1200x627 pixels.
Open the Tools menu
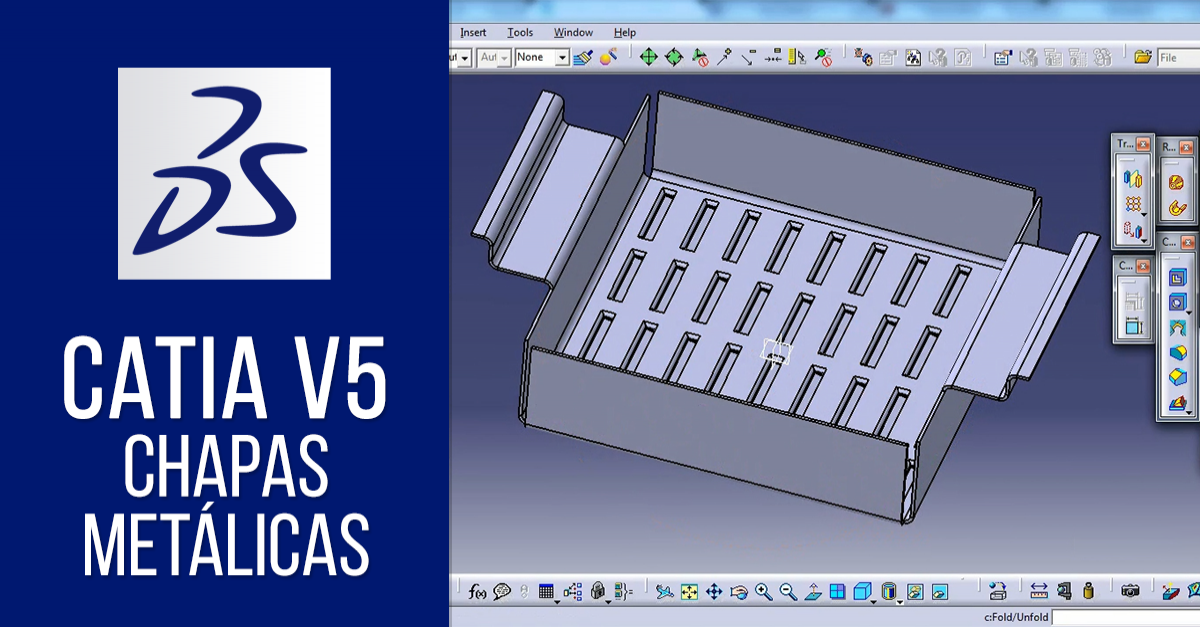coord(520,32)
